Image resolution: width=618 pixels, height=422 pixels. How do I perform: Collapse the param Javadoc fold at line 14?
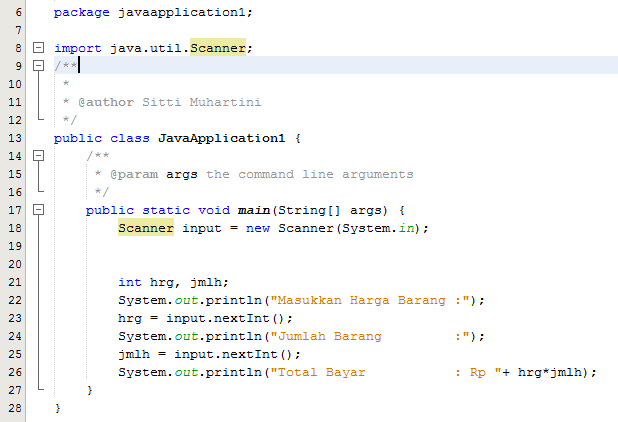tap(38, 156)
